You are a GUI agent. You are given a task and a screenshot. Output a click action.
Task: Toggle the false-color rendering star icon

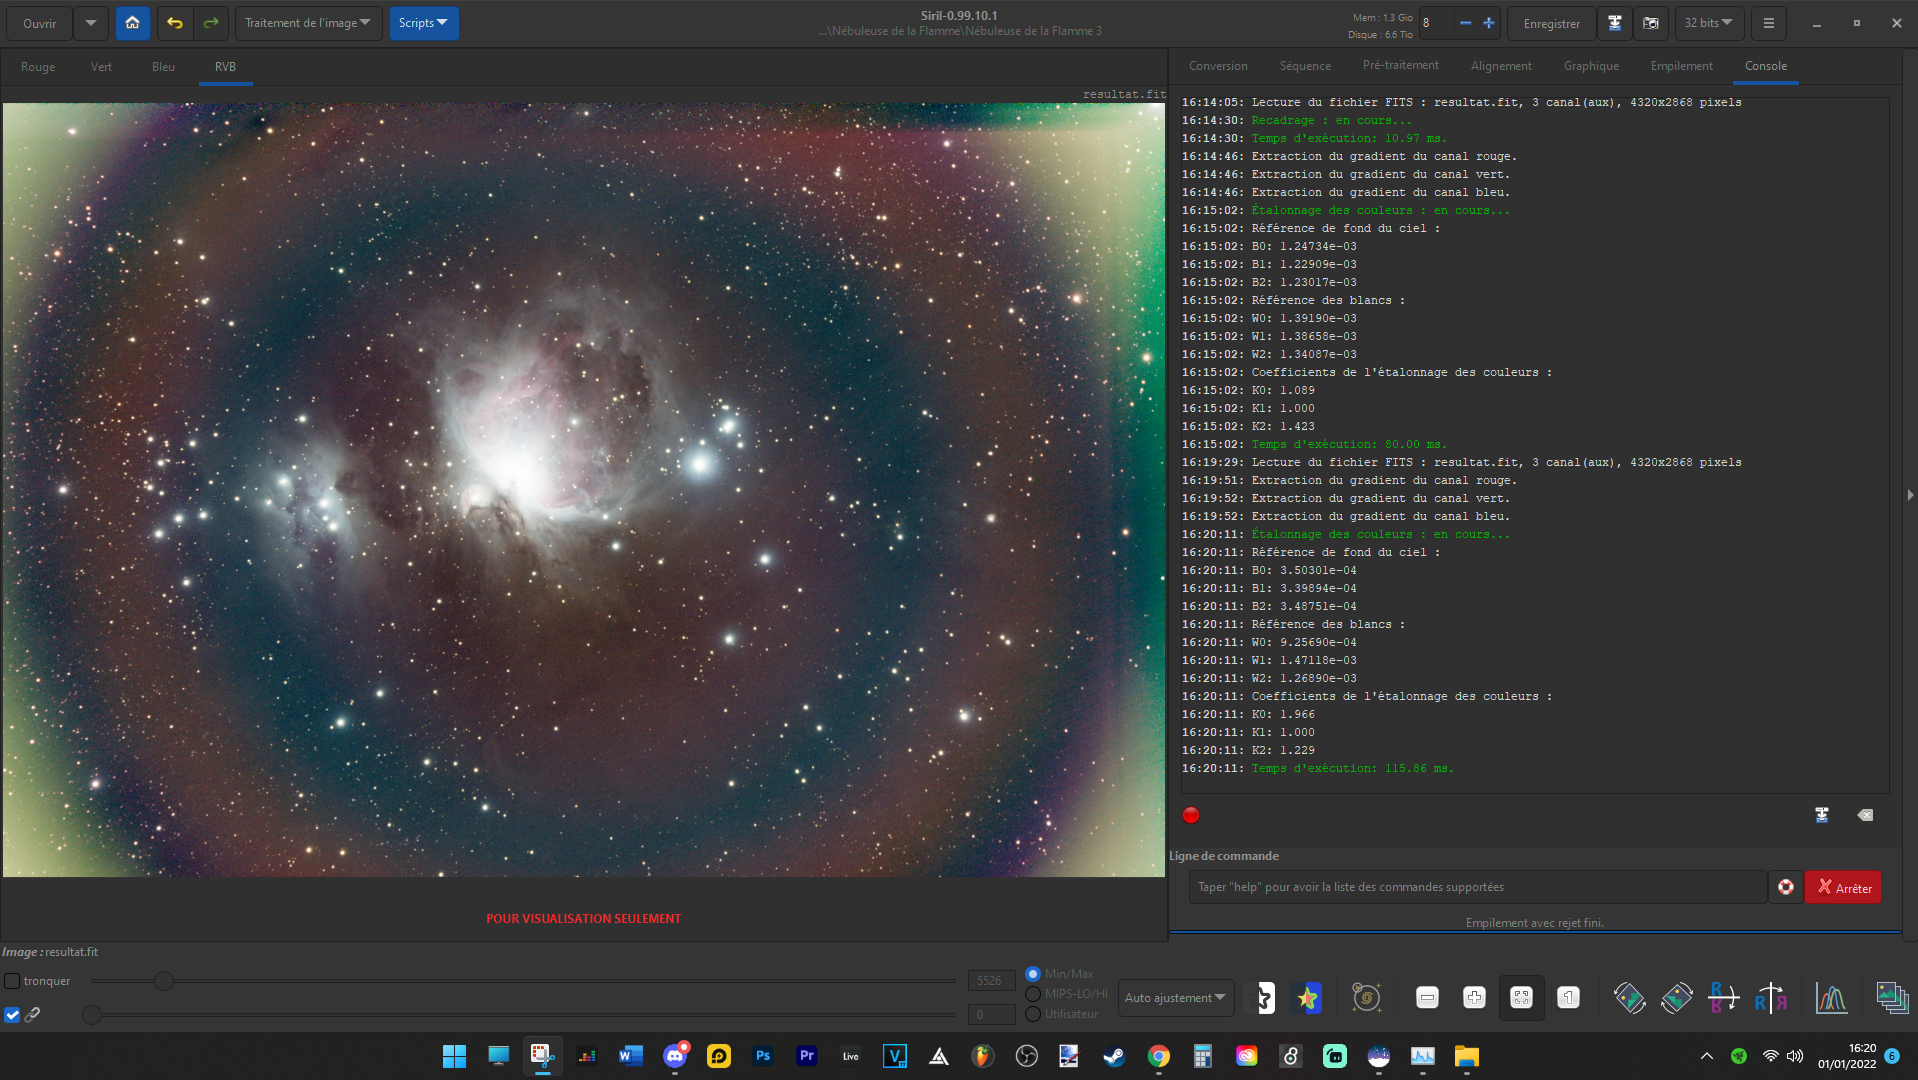coord(1307,998)
